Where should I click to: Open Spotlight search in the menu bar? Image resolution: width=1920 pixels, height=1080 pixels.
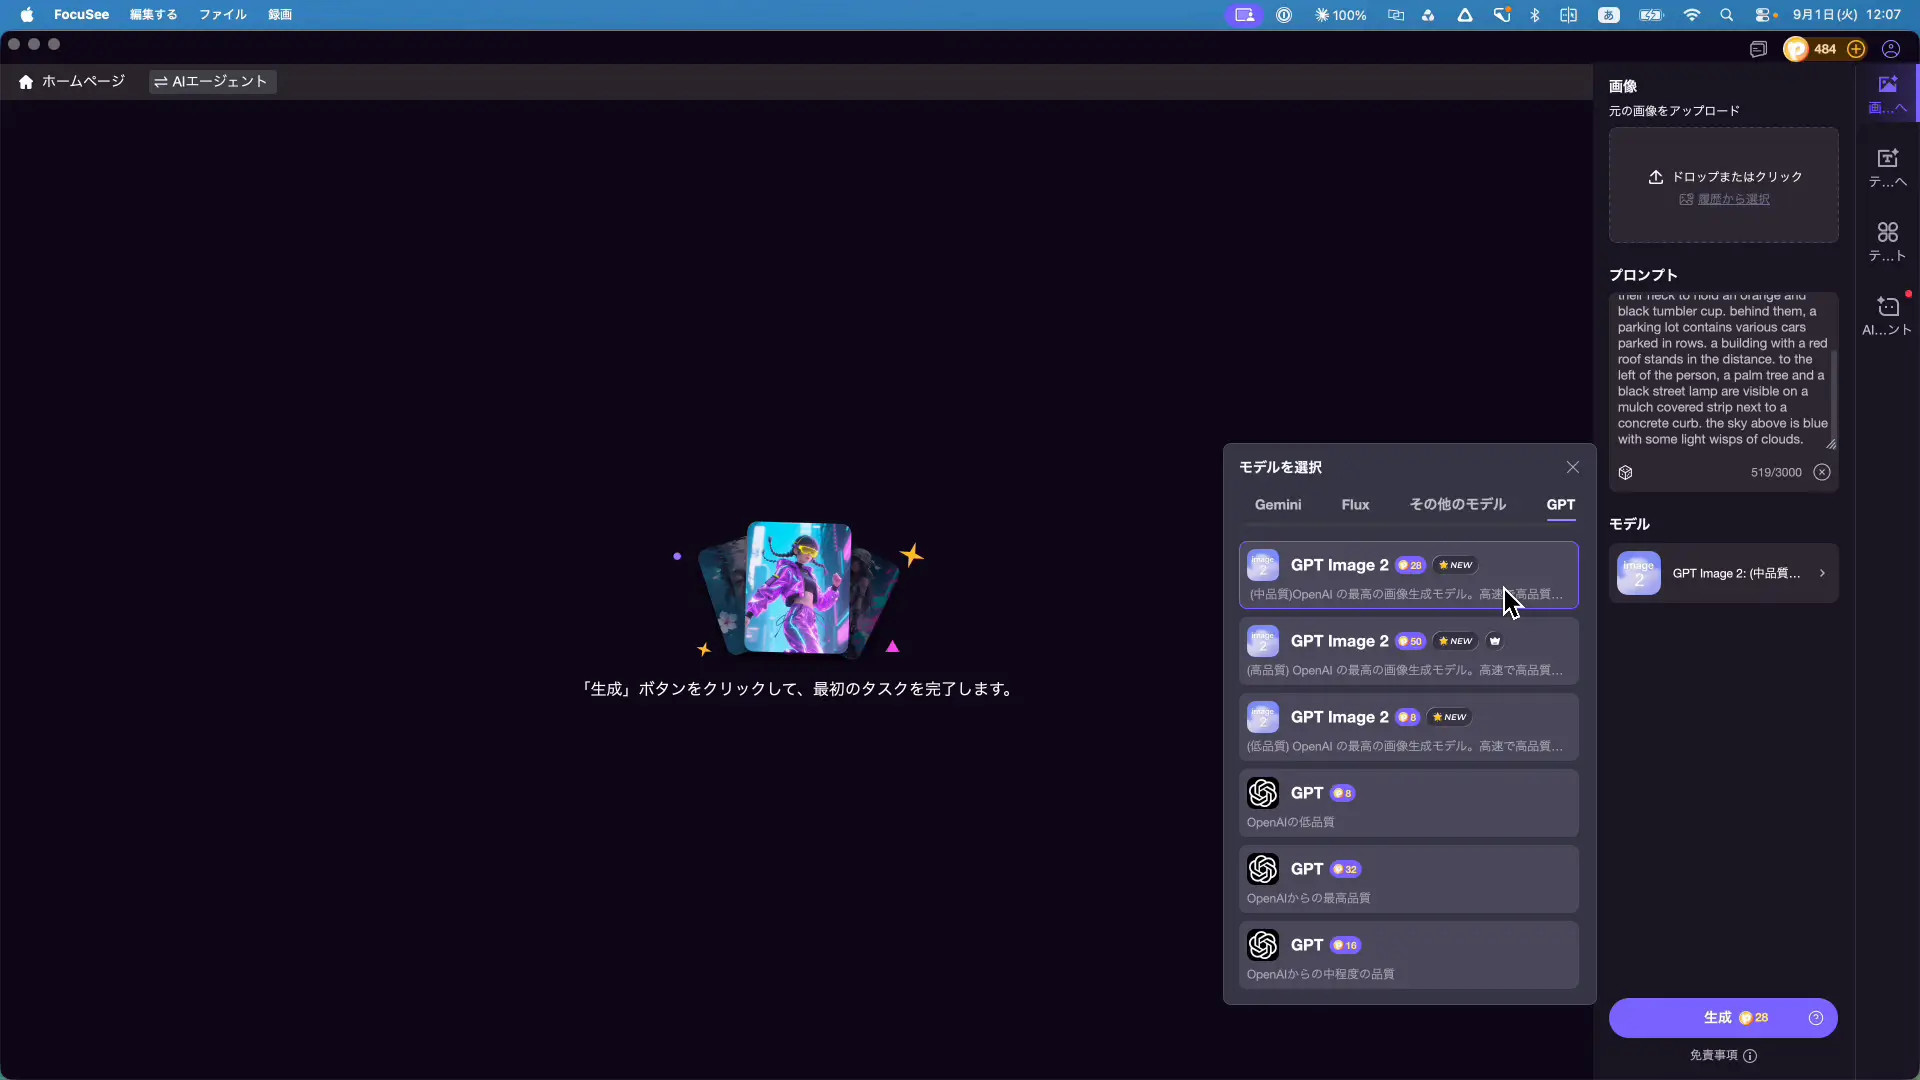[1727, 15]
